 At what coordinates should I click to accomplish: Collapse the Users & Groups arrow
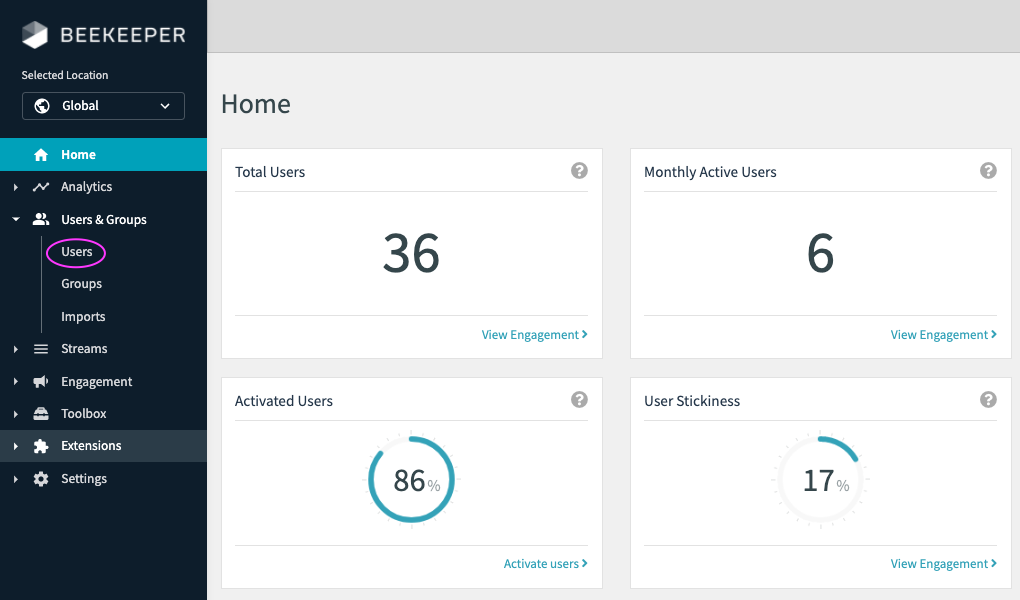tap(16, 219)
